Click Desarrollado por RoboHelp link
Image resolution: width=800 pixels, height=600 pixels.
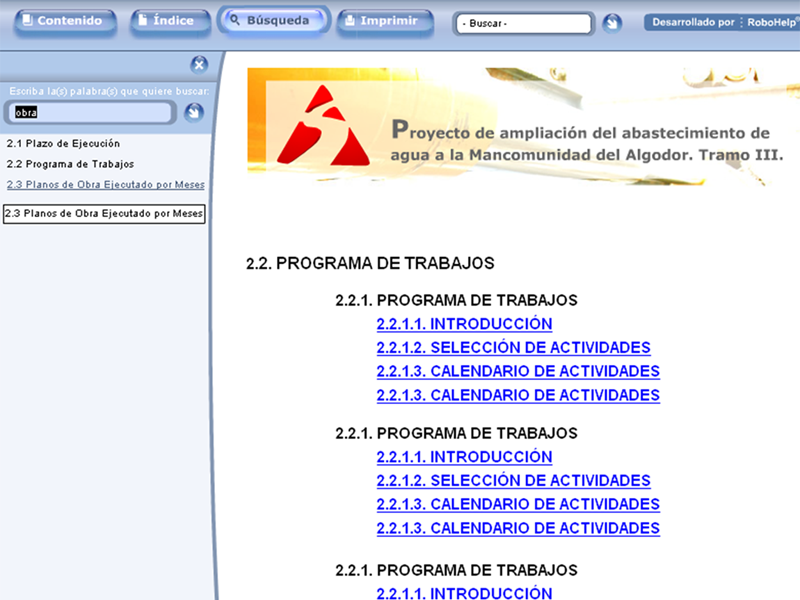(722, 22)
